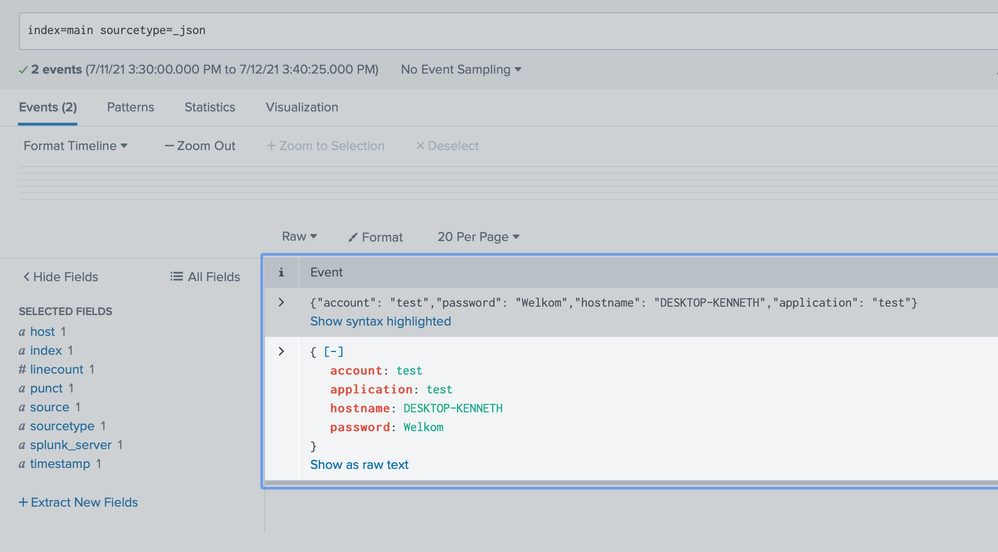Select the splunk_server field

pos(70,445)
